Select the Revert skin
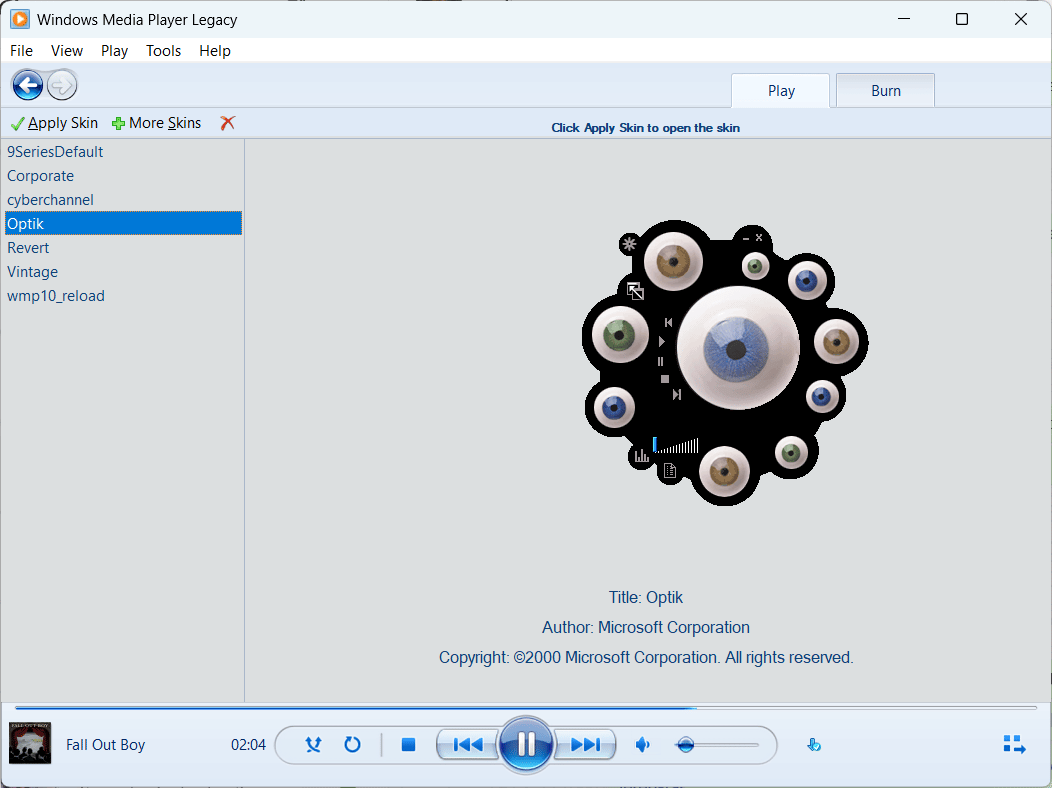1052x788 pixels. (123, 247)
